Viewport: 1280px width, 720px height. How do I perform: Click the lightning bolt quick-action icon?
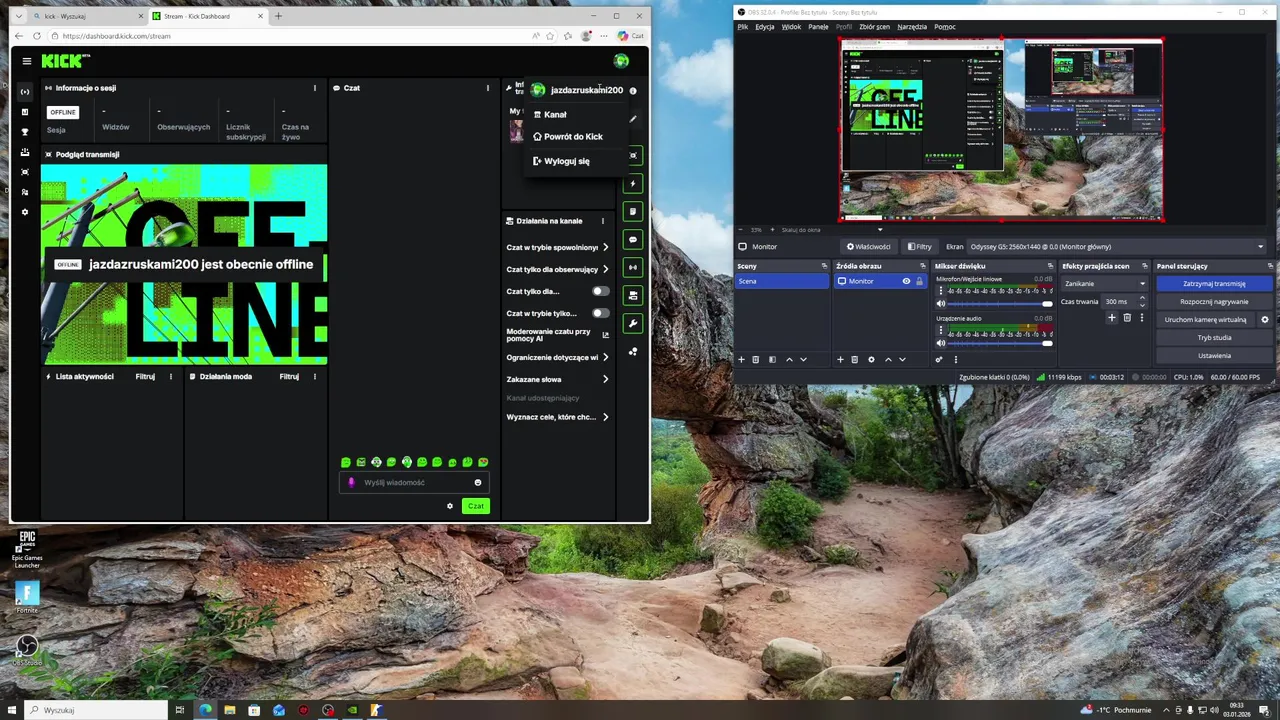[633, 184]
